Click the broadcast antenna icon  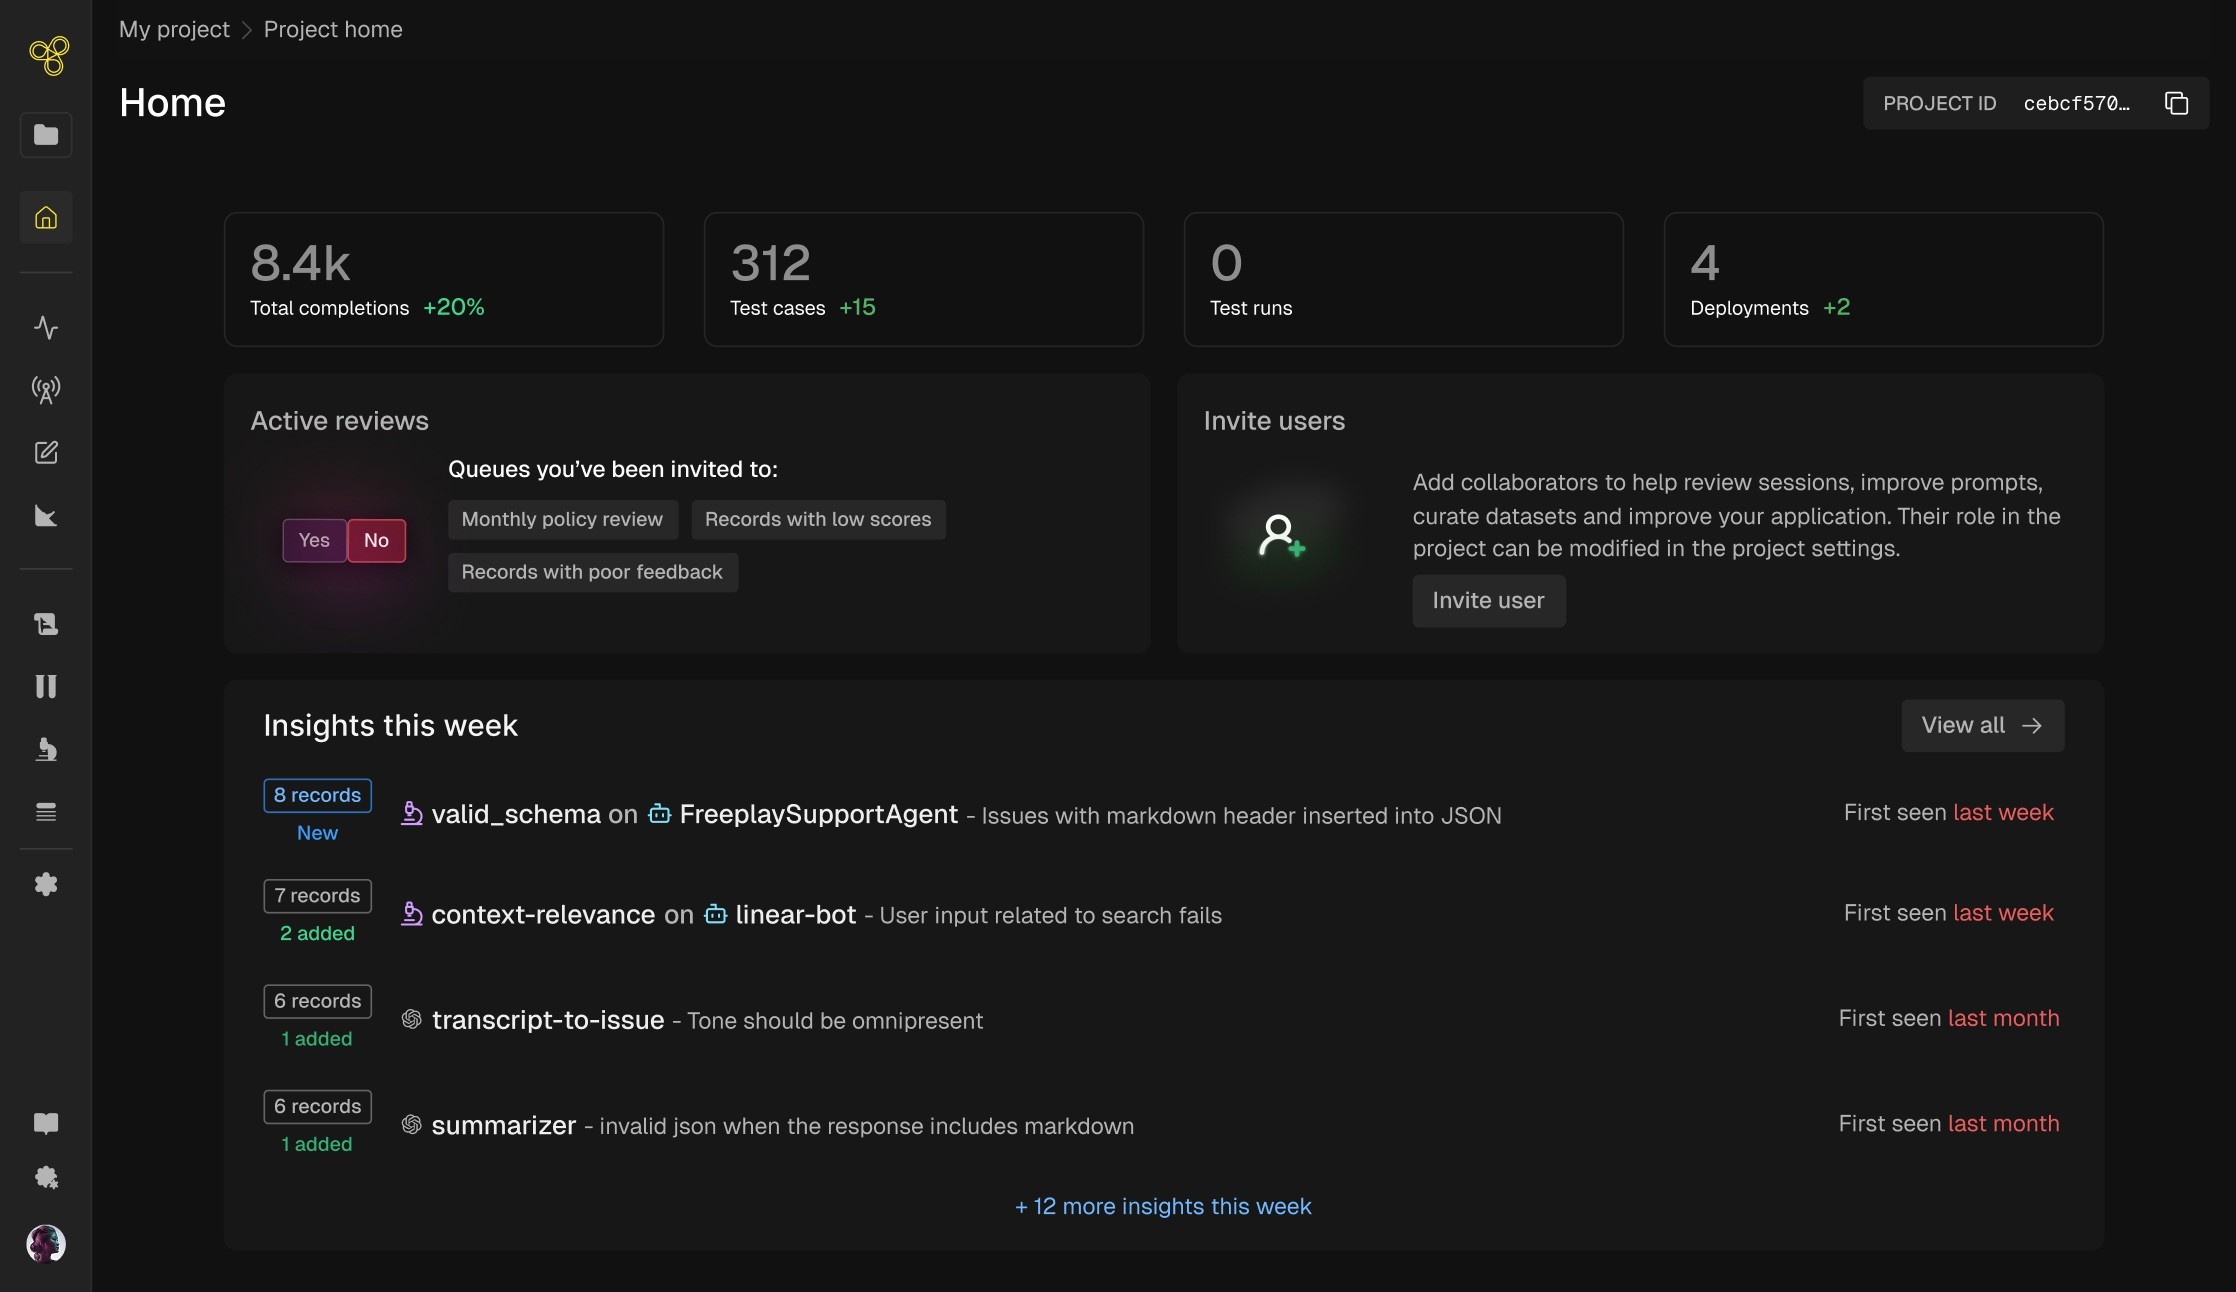click(46, 390)
